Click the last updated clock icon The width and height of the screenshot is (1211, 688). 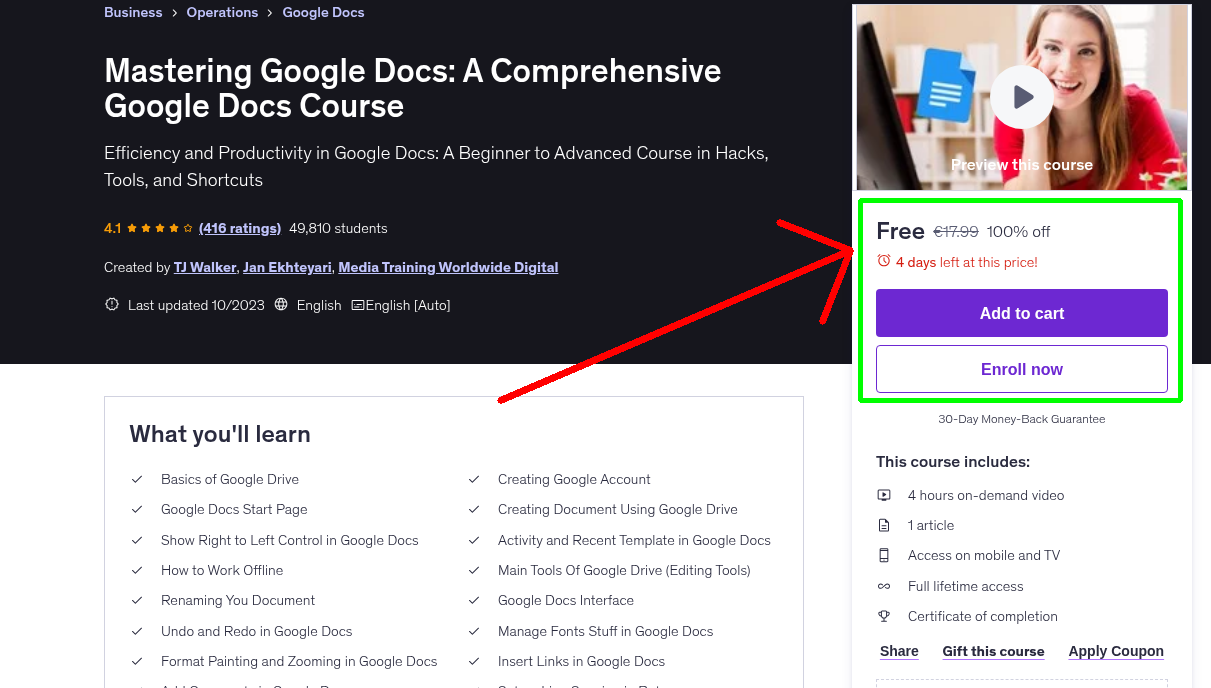[x=111, y=304]
